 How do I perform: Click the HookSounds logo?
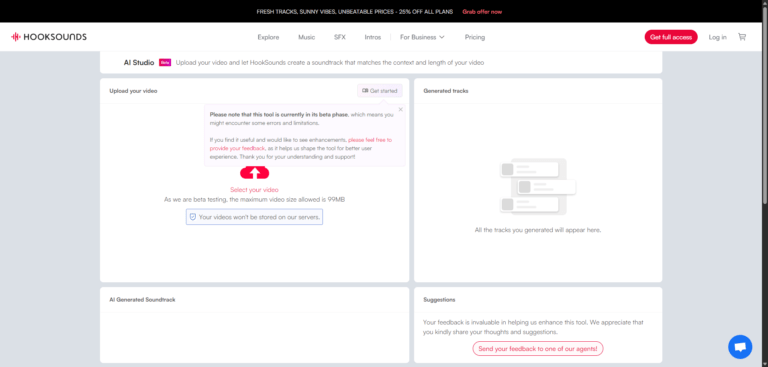point(48,37)
